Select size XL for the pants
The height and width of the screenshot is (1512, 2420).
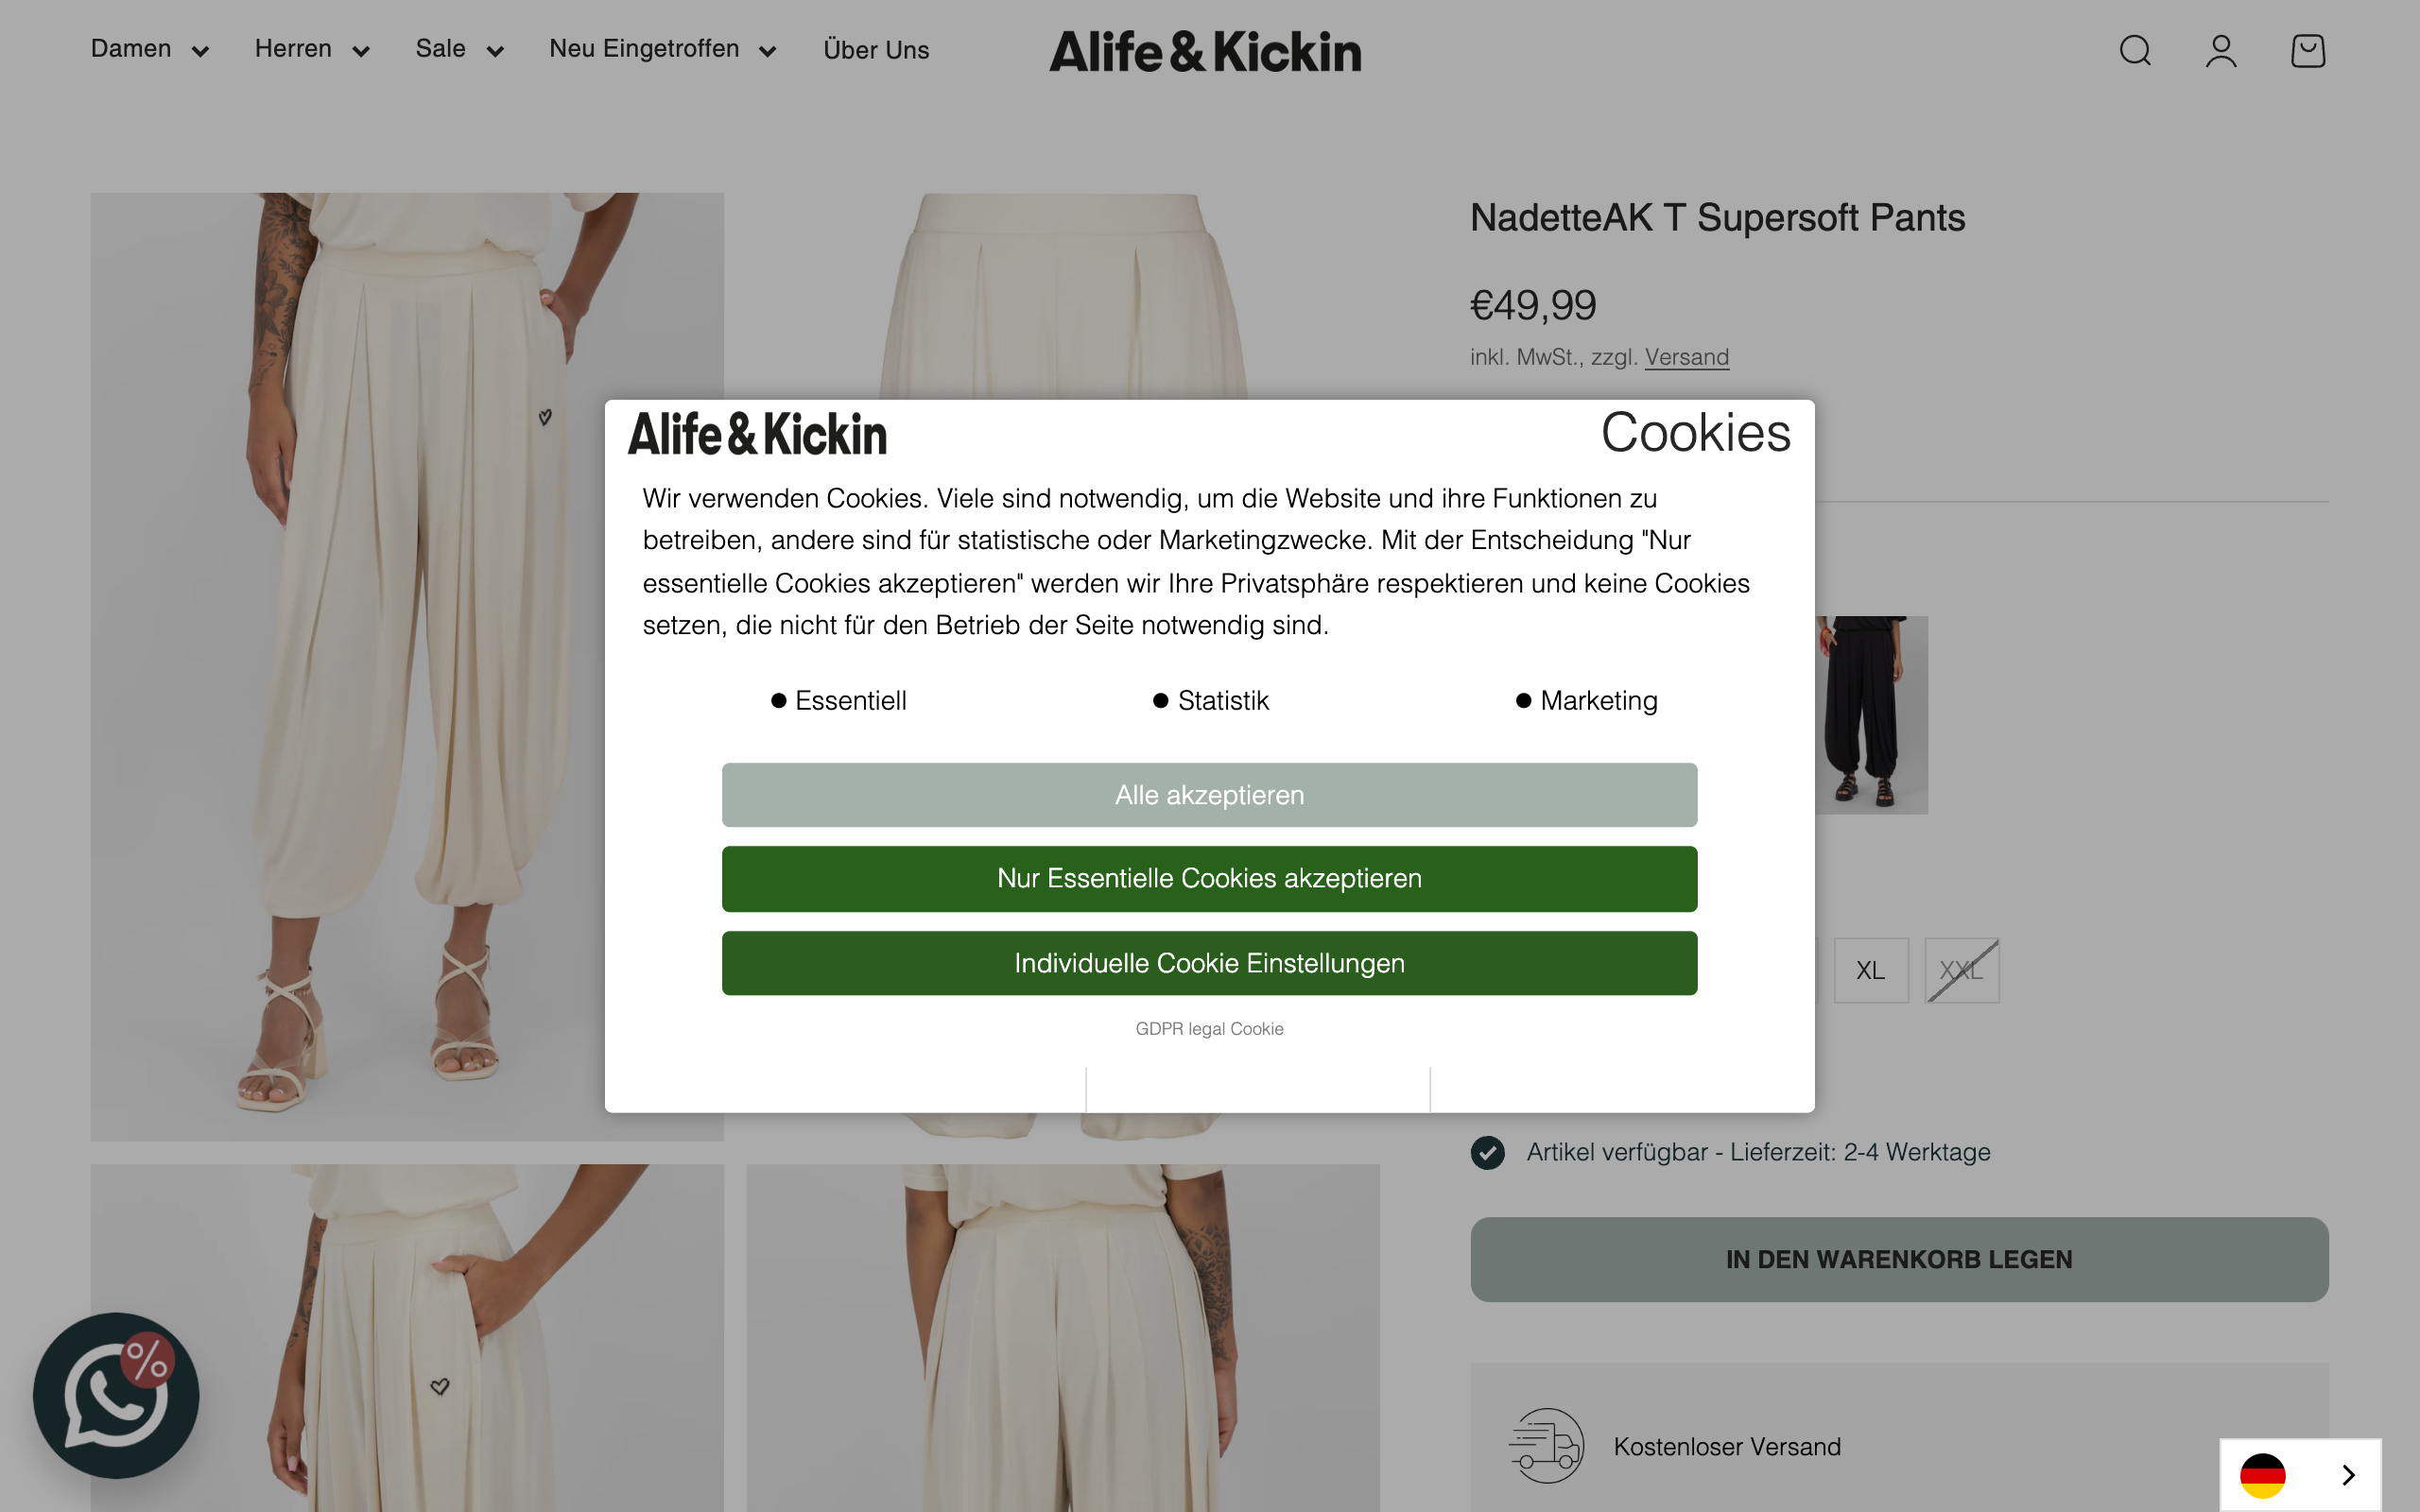(x=1869, y=970)
